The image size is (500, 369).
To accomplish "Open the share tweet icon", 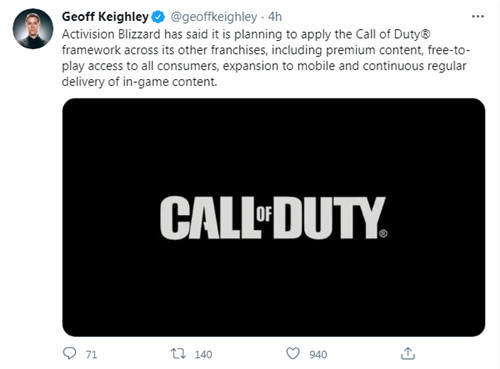I will pyautogui.click(x=408, y=353).
